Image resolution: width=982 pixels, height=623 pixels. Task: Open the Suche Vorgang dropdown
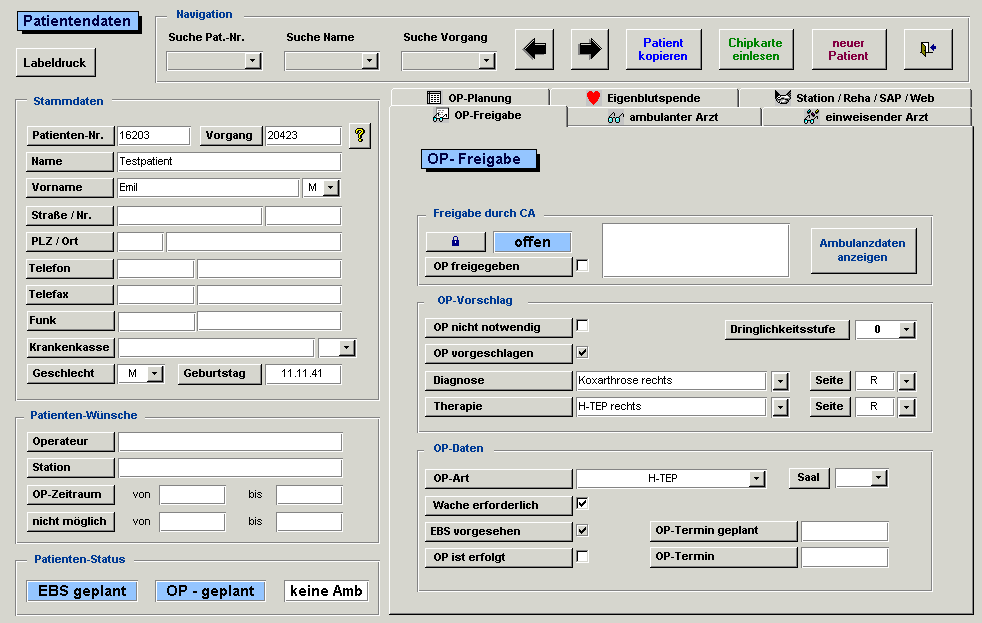click(487, 61)
